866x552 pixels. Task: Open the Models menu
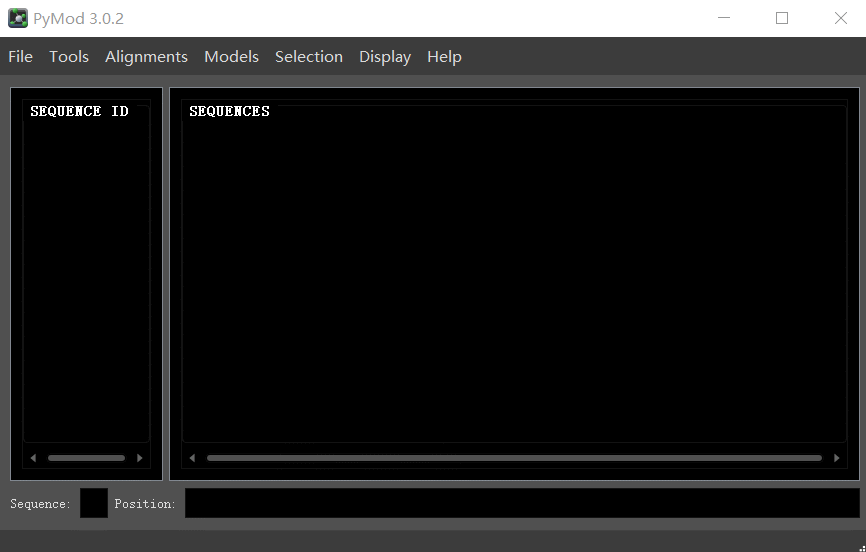[231, 56]
